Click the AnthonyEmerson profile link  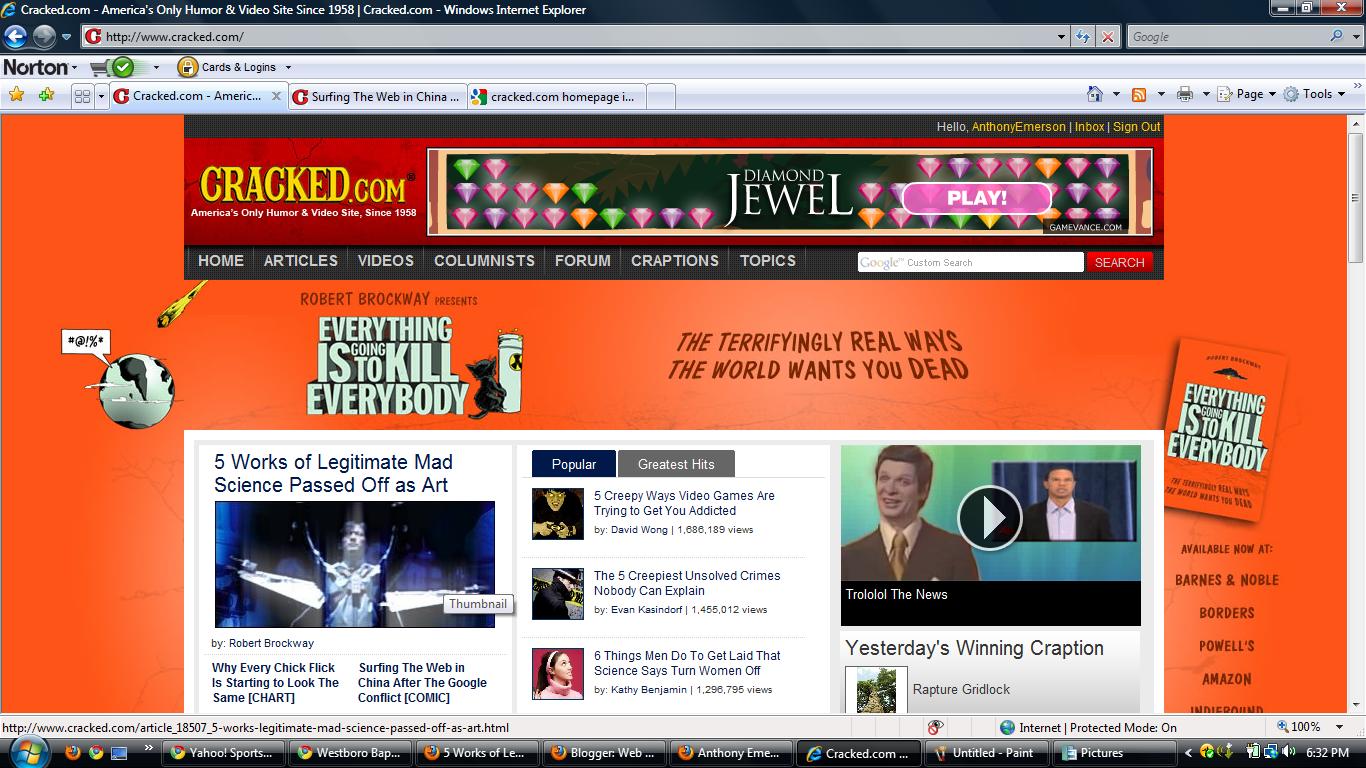1018,127
